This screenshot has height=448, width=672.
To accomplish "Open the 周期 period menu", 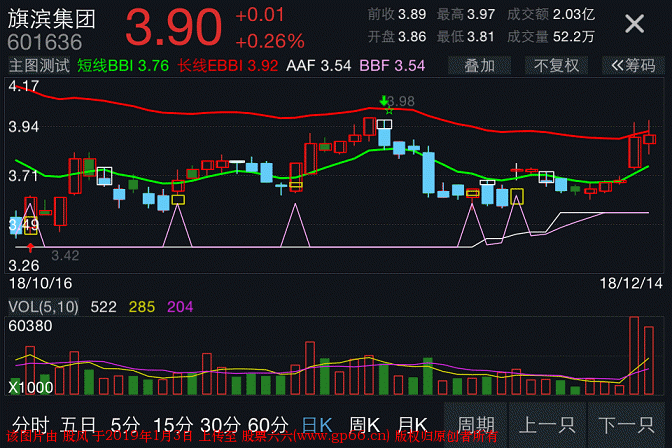I will pyautogui.click(x=476, y=424).
